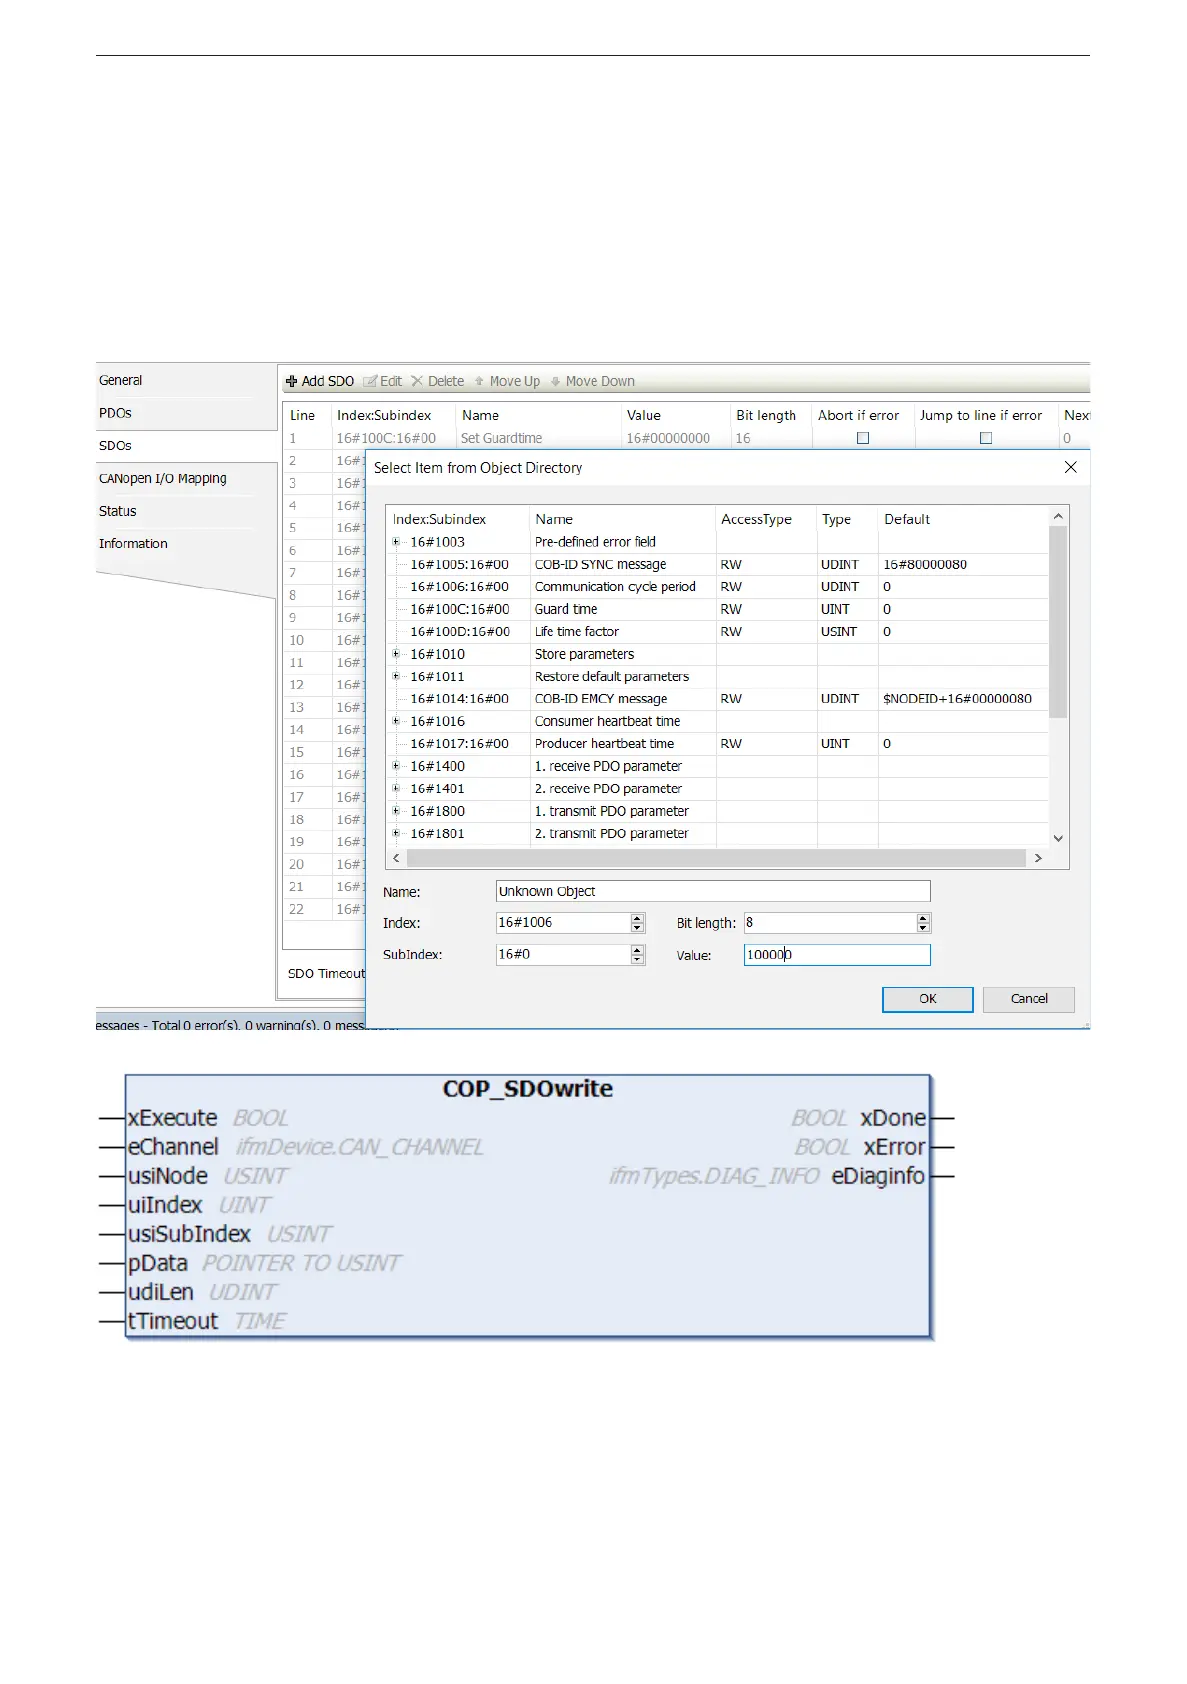This screenshot has width=1187, height=1684.
Task: Click the Name field showing Unknown Object
Action: [713, 891]
